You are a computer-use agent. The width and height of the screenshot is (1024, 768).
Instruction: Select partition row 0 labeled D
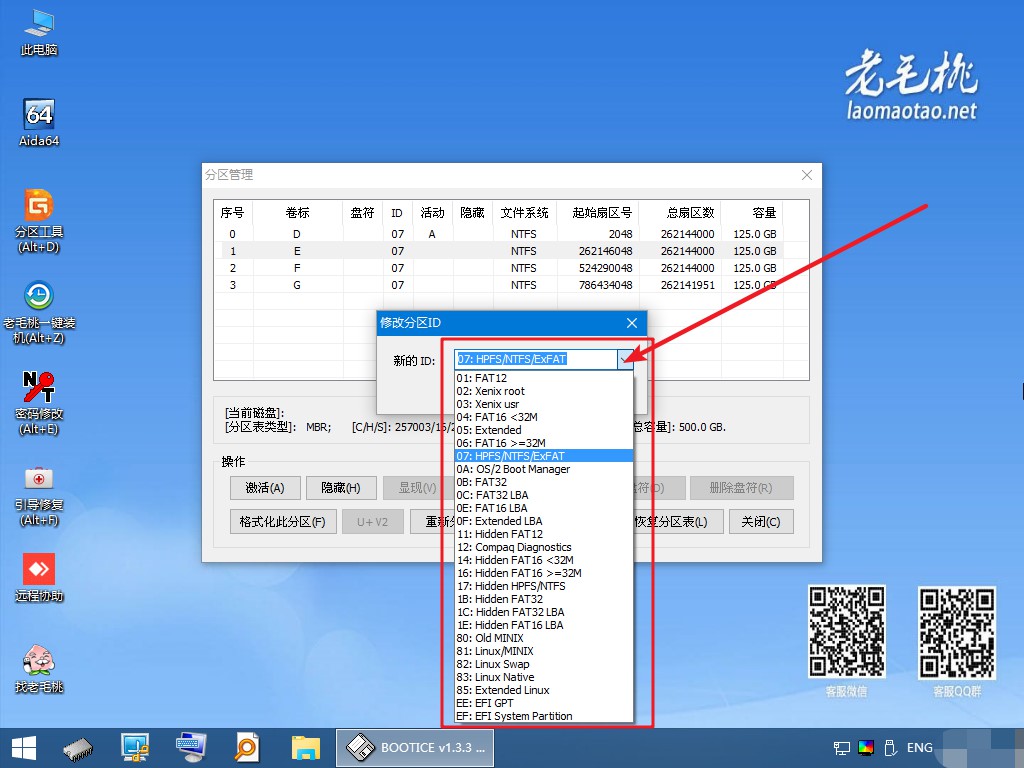pyautogui.click(x=499, y=234)
